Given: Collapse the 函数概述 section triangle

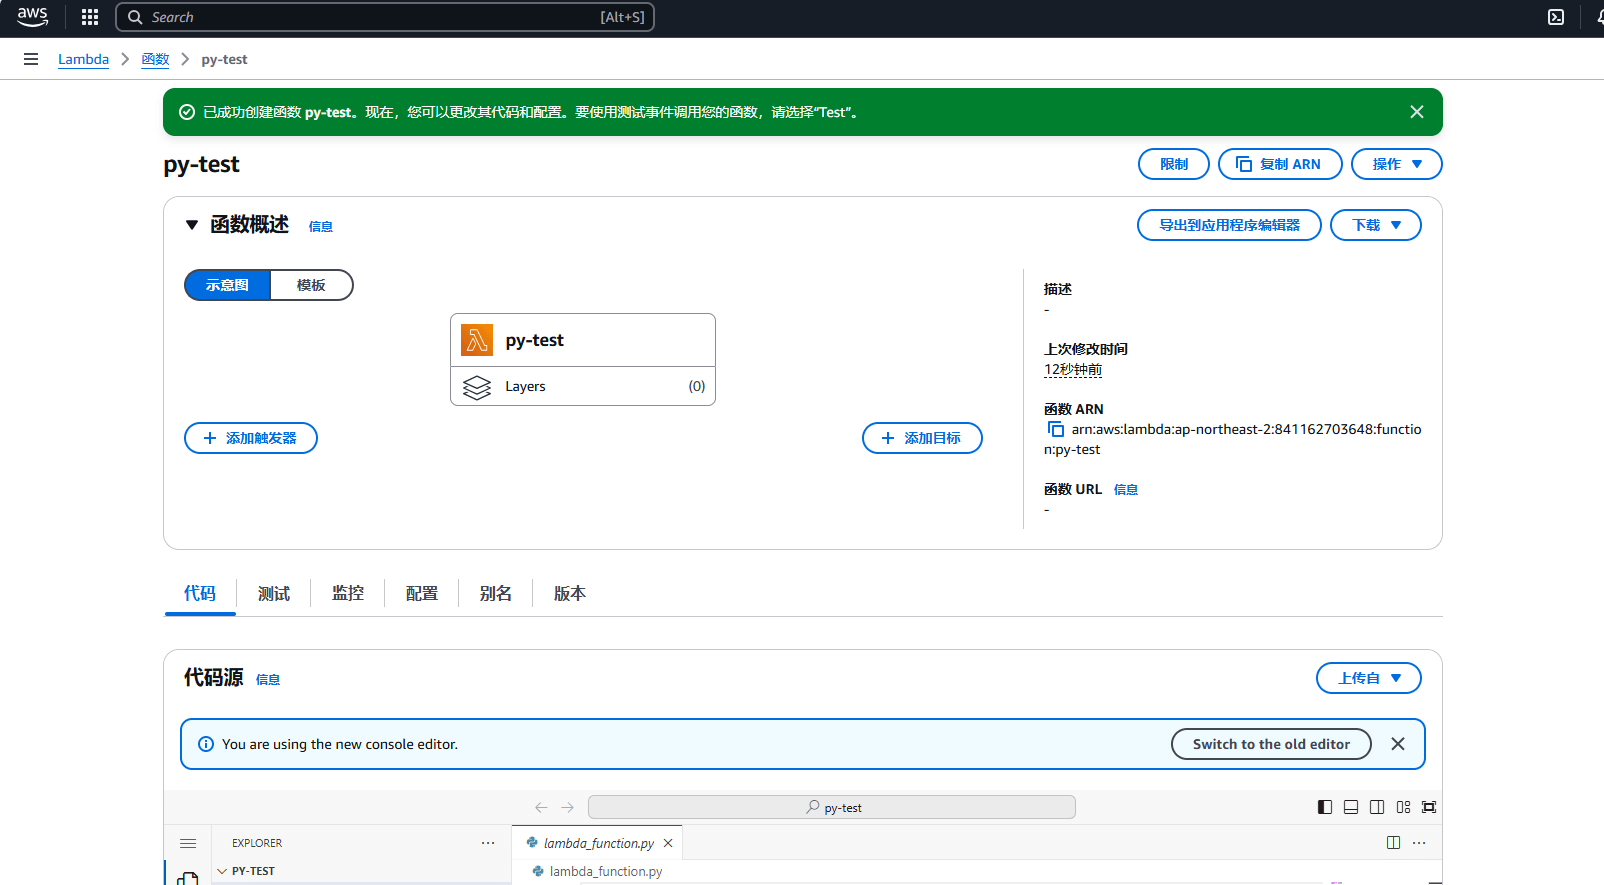Looking at the screenshot, I should click(x=192, y=225).
